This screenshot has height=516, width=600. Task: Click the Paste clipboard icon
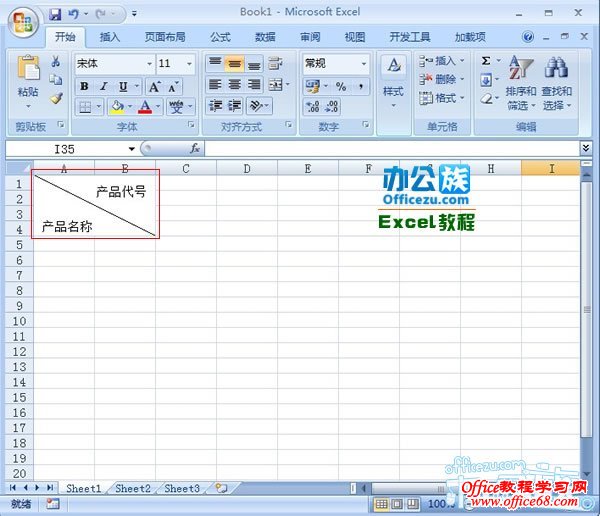click(x=28, y=68)
